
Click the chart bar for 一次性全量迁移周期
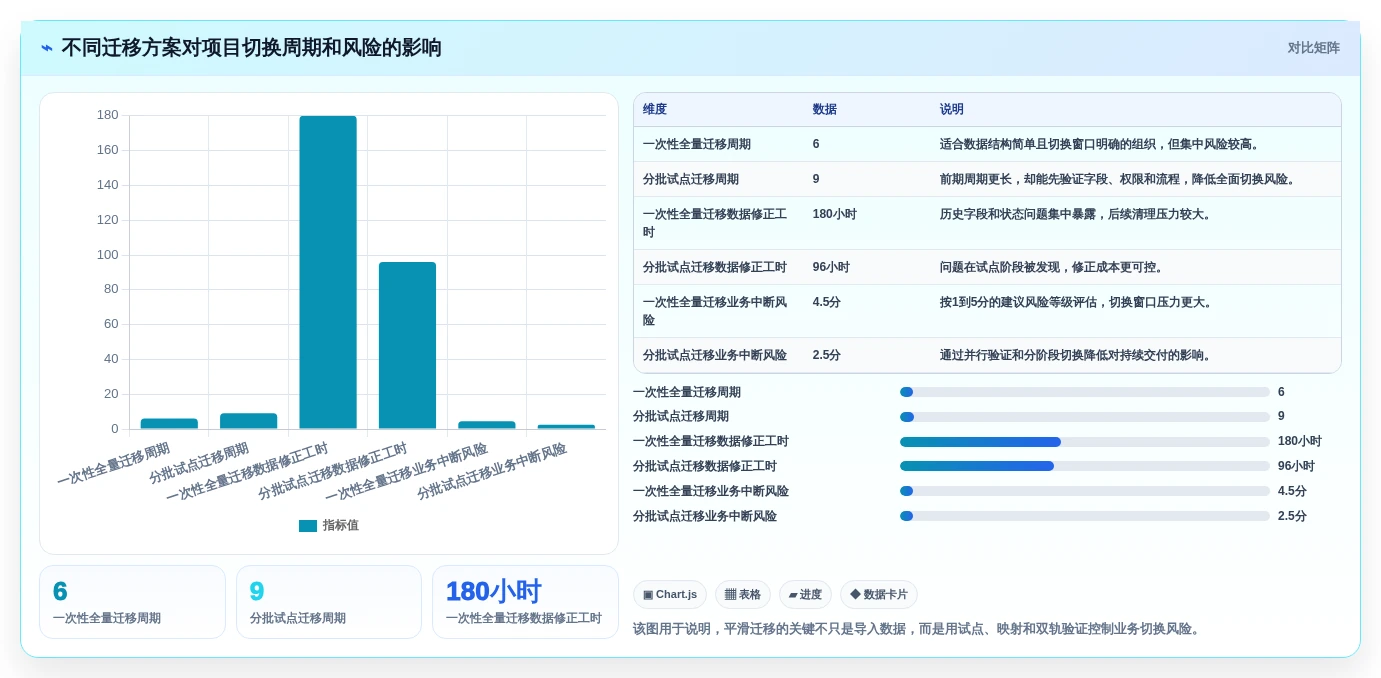(x=169, y=424)
